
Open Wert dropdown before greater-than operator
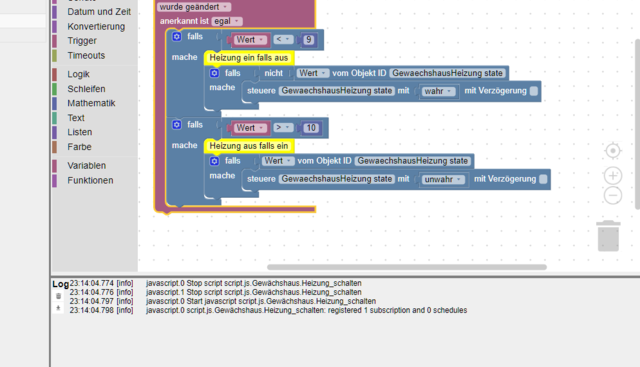pos(251,128)
